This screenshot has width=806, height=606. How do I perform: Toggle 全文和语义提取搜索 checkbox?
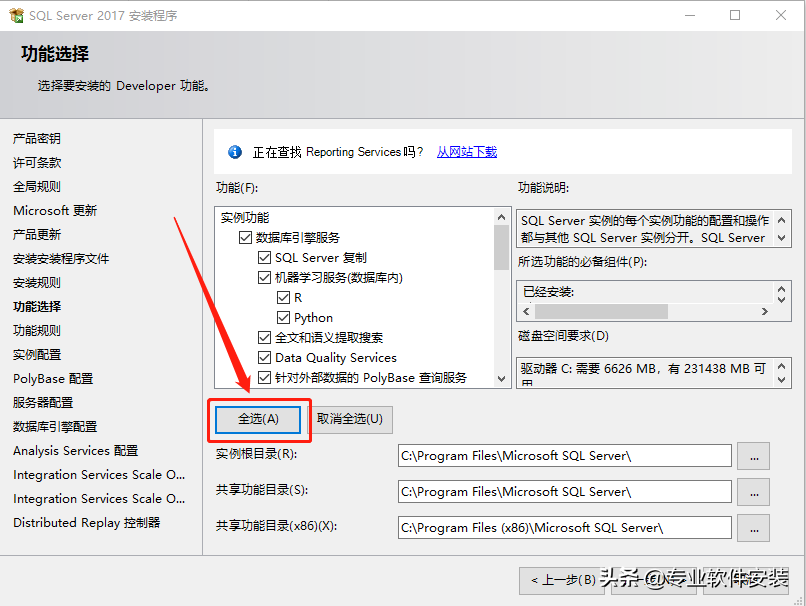pos(264,338)
